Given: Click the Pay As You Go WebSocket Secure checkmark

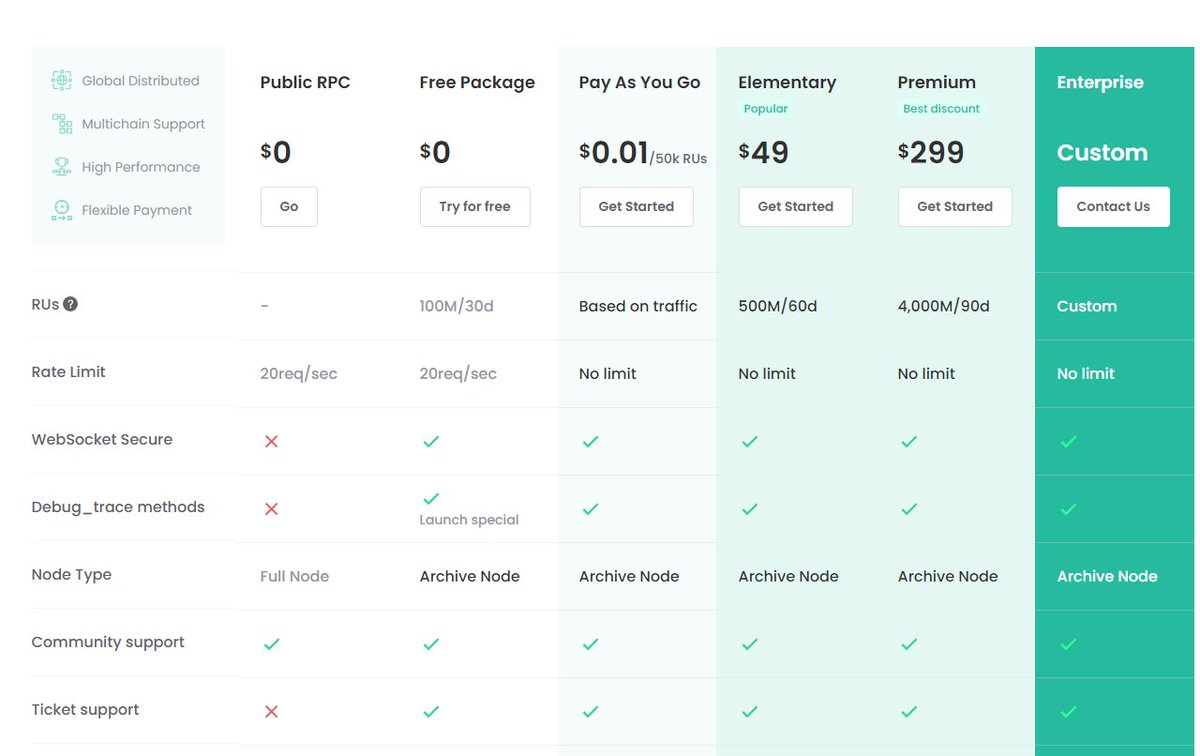Looking at the screenshot, I should tap(590, 439).
